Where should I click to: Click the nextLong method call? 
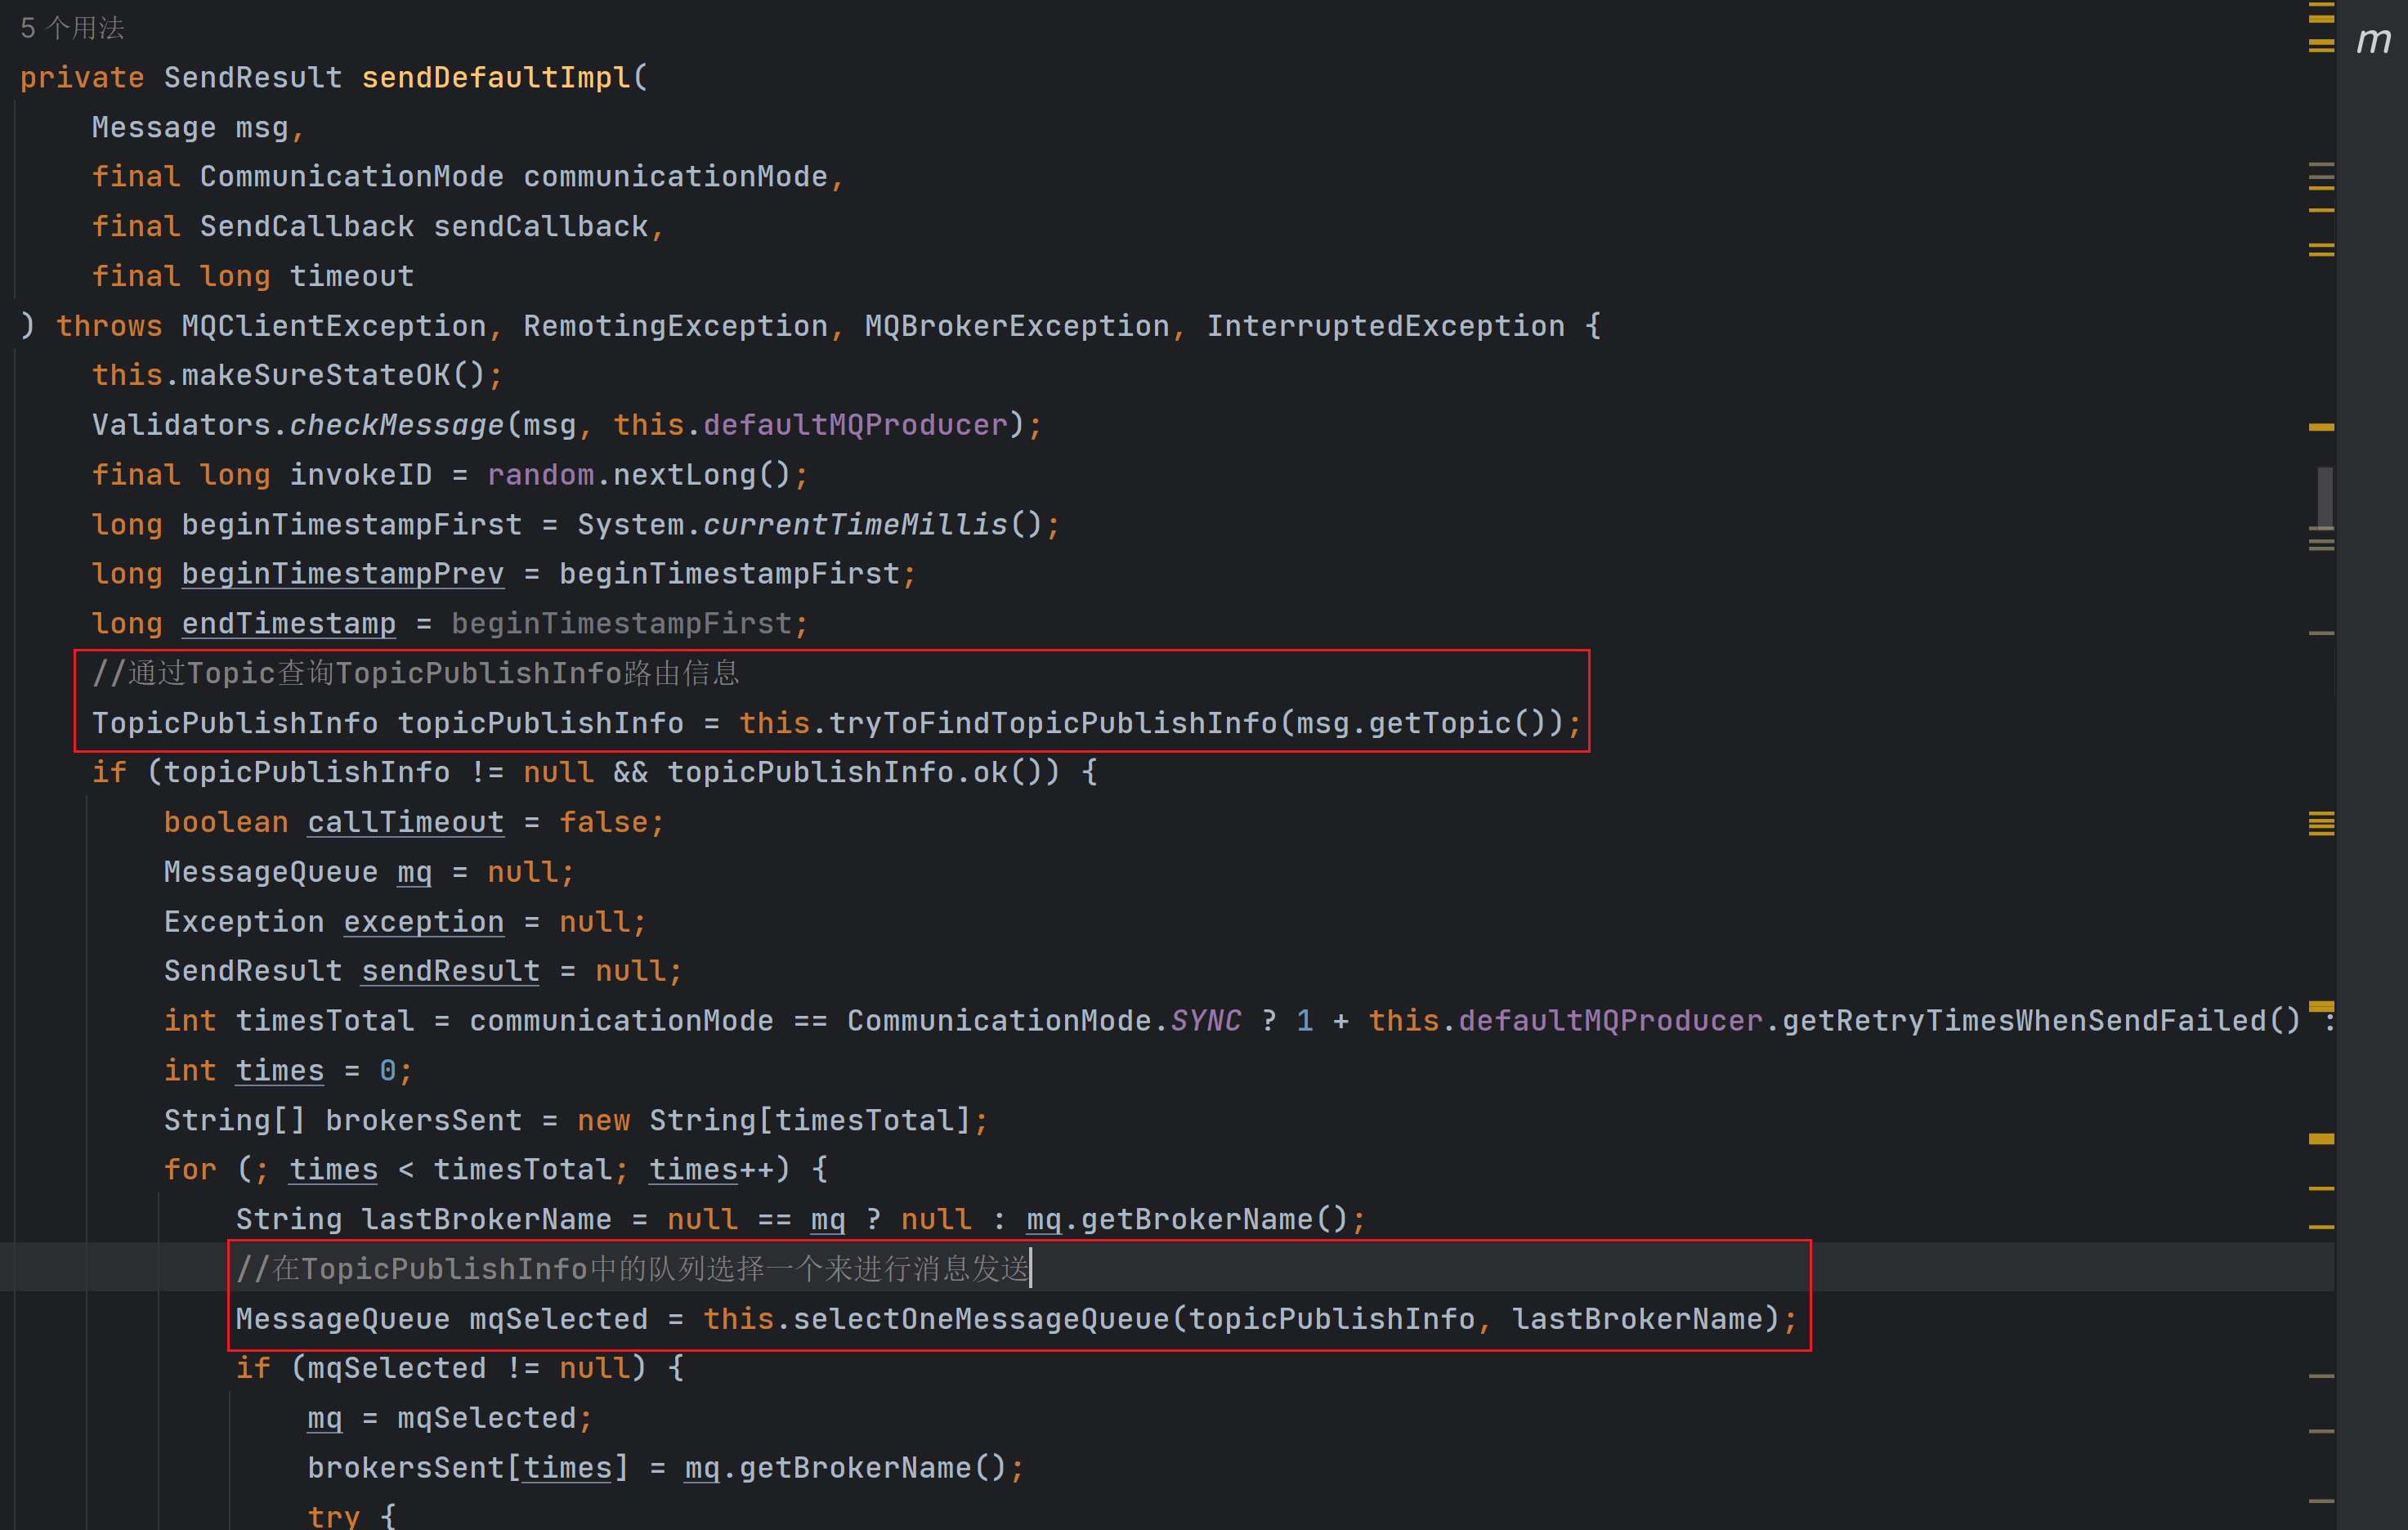(x=684, y=475)
